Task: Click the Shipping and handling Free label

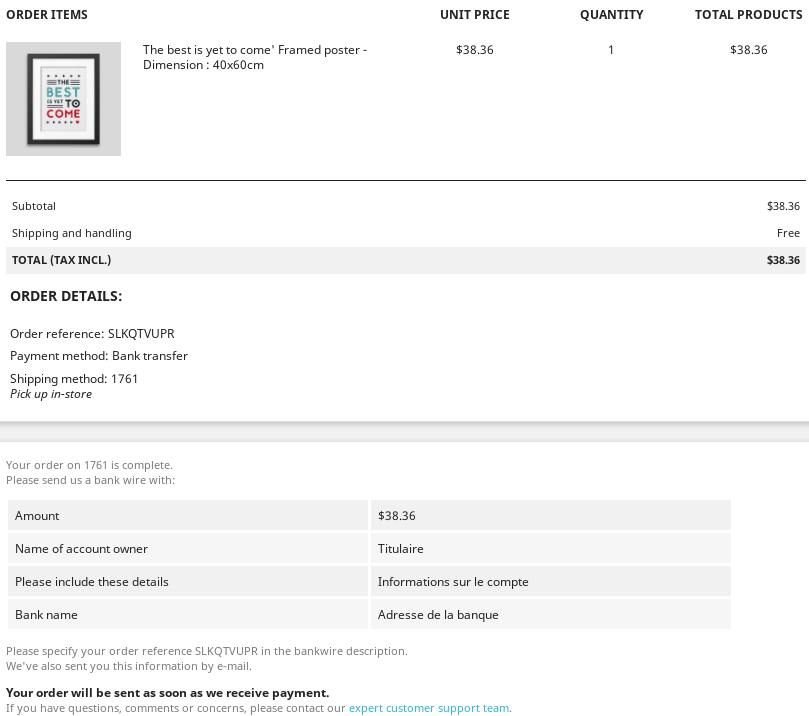Action: point(788,232)
